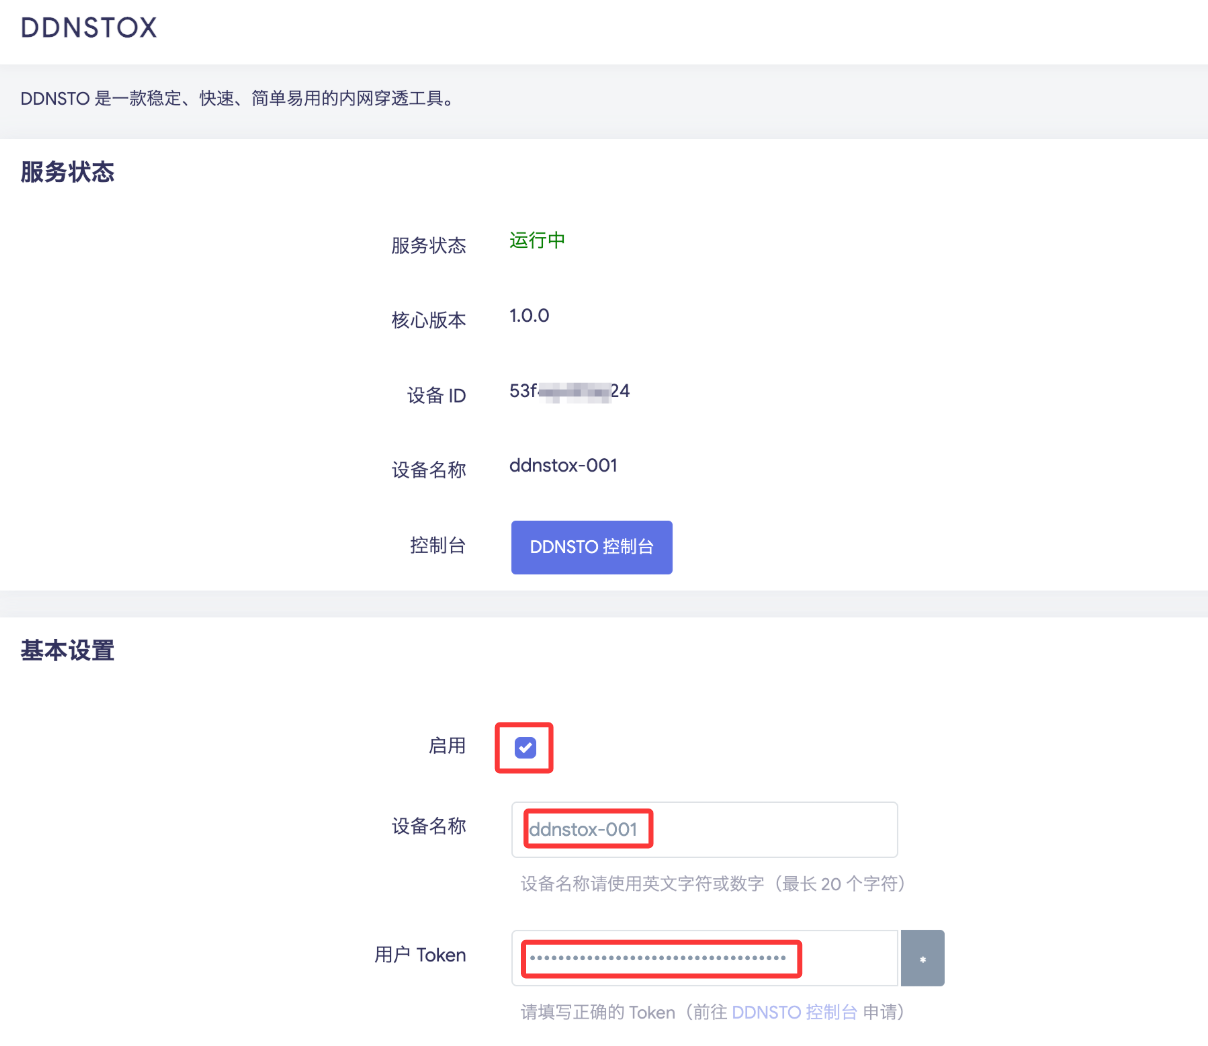This screenshot has height=1046, width=1208.
Task: Click into the 用户 Token password field
Action: coord(704,958)
